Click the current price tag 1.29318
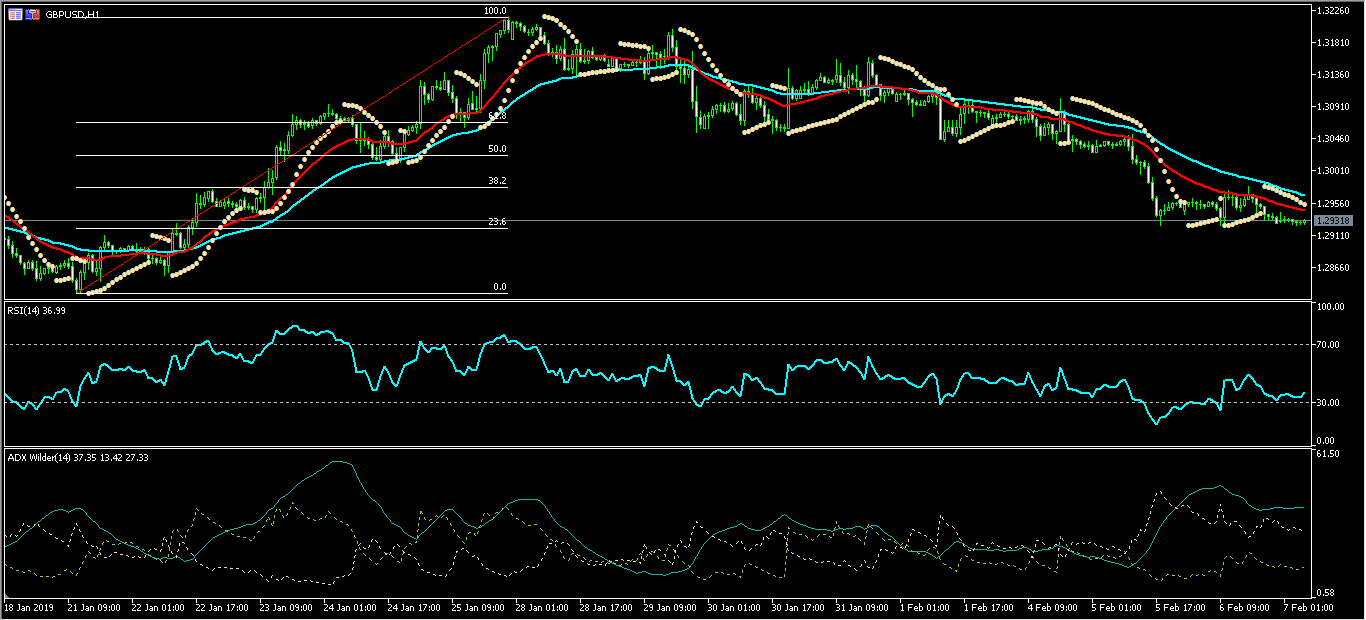 [x=1334, y=220]
